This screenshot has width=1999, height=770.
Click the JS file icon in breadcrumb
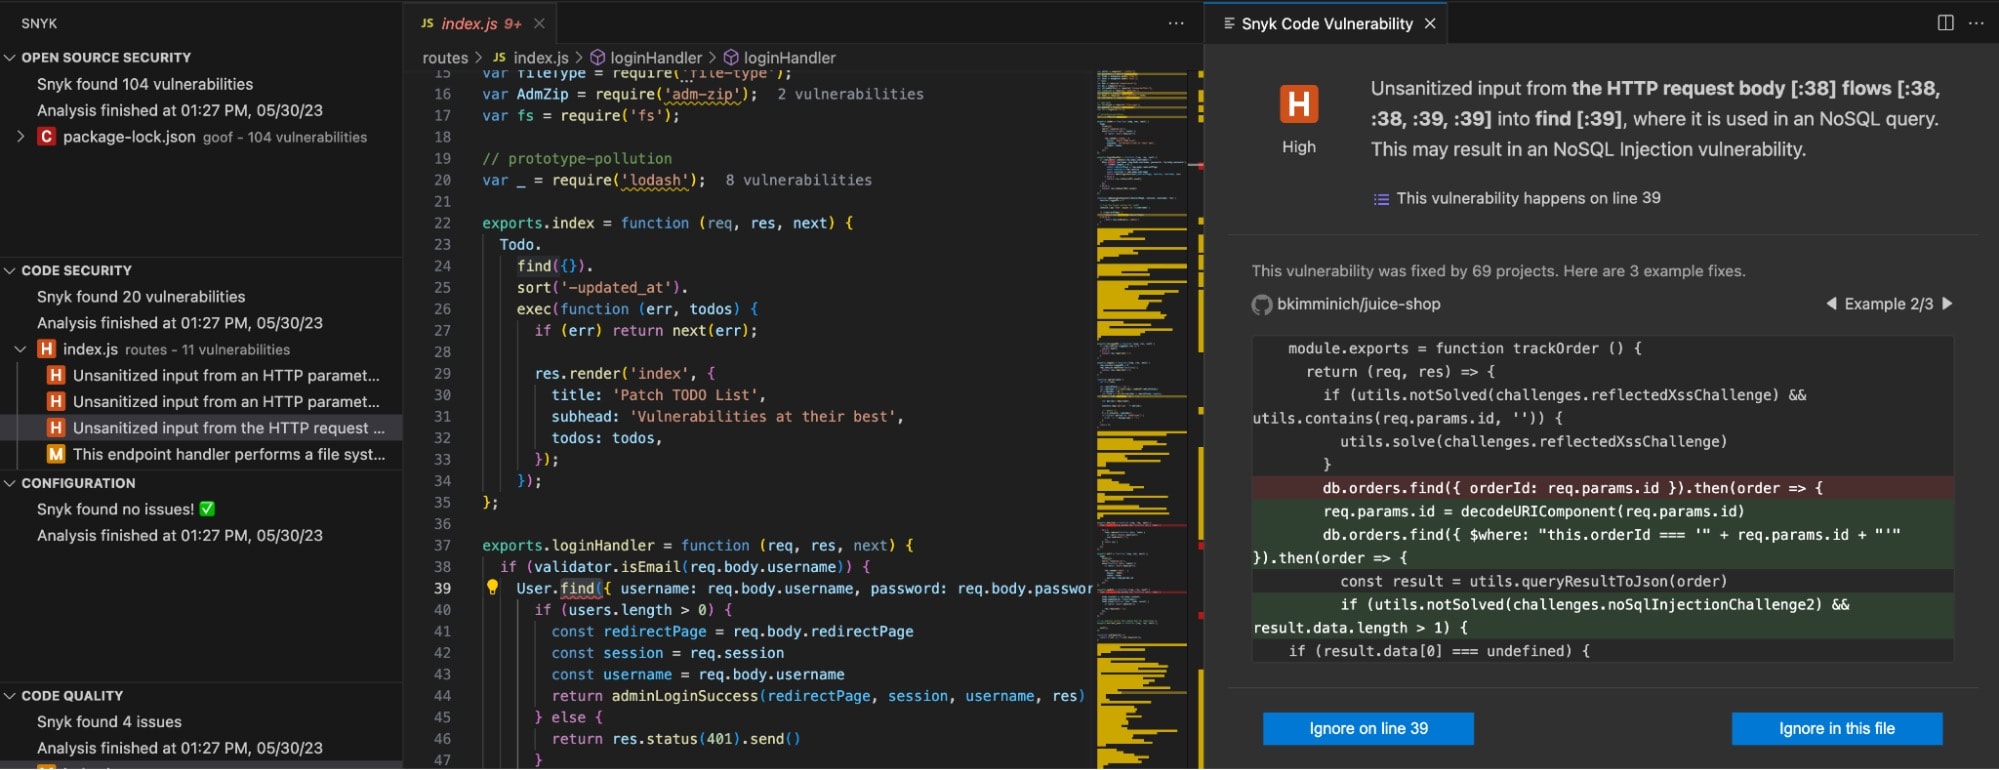pyautogui.click(x=499, y=58)
